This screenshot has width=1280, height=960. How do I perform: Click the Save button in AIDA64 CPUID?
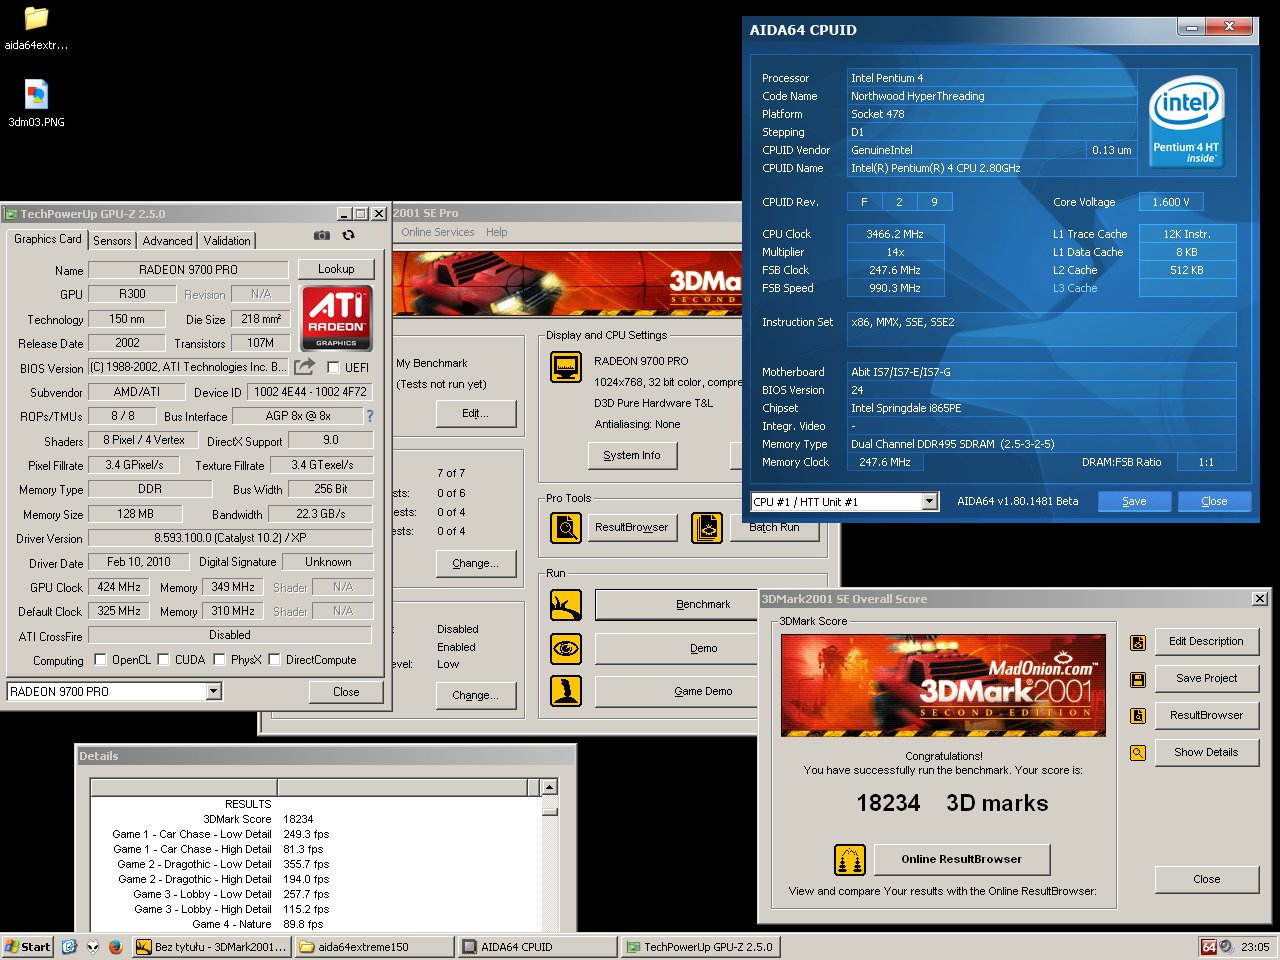coord(1134,501)
